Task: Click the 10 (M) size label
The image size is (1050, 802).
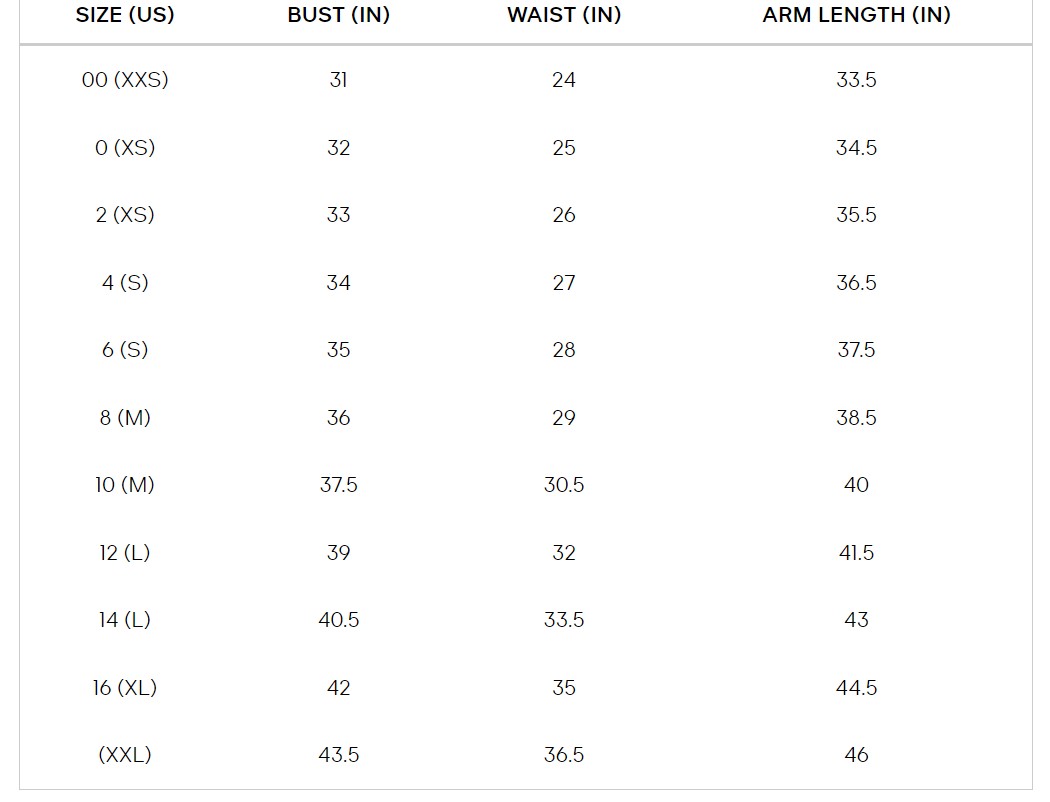Action: (125, 485)
